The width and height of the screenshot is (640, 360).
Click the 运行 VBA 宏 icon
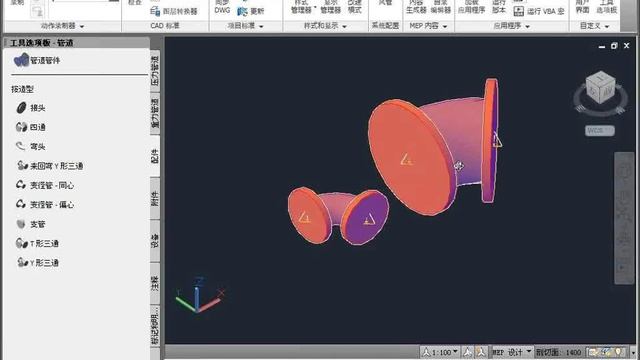coord(518,11)
